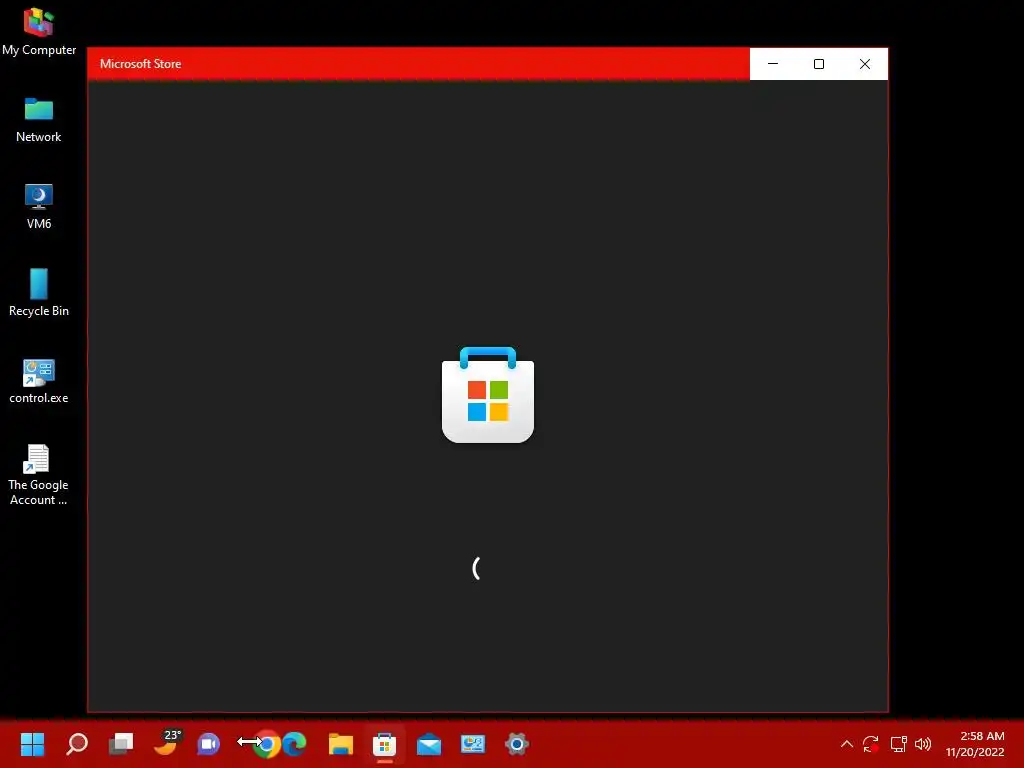
Task: Click the sync status tray icon
Action: [x=871, y=744]
